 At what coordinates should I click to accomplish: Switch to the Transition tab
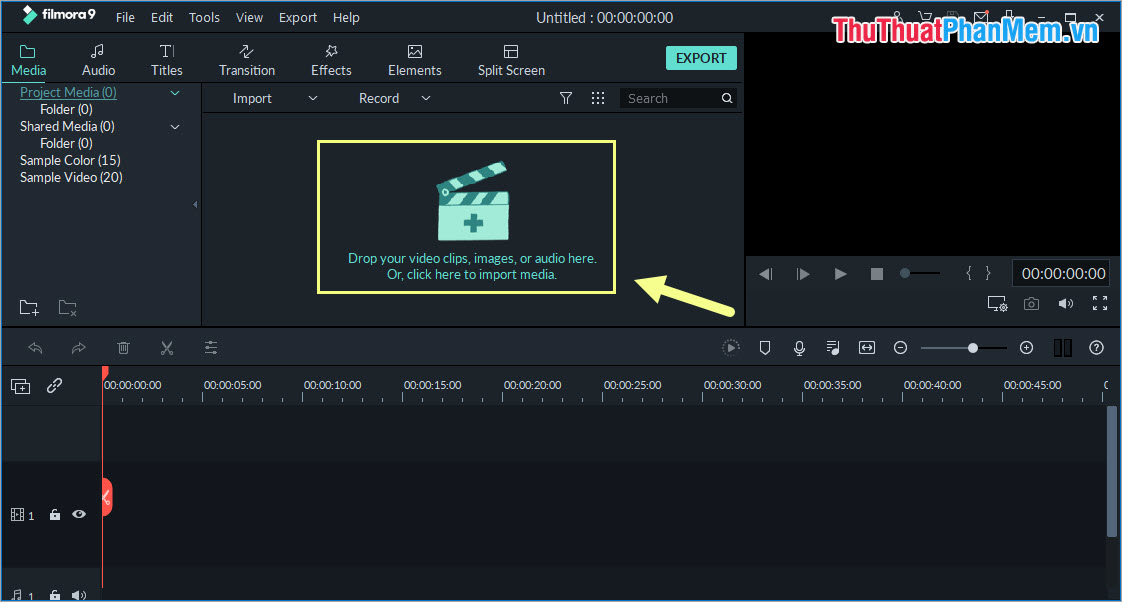coord(246,58)
